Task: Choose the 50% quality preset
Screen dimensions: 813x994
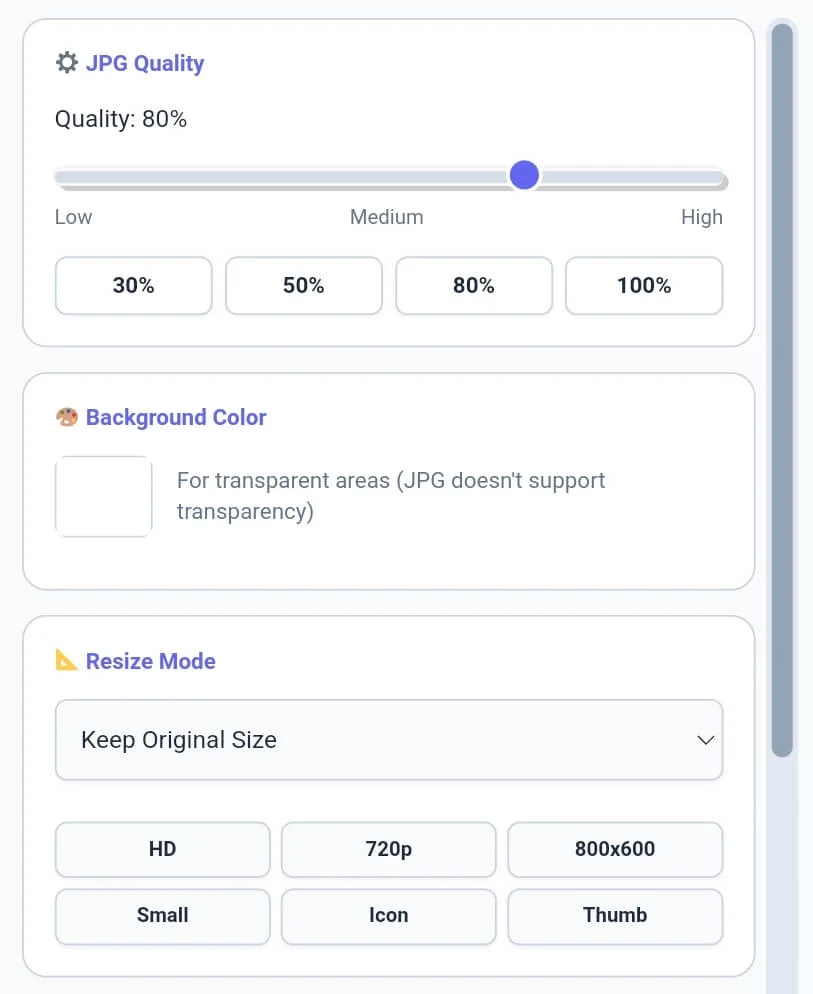Action: click(303, 286)
